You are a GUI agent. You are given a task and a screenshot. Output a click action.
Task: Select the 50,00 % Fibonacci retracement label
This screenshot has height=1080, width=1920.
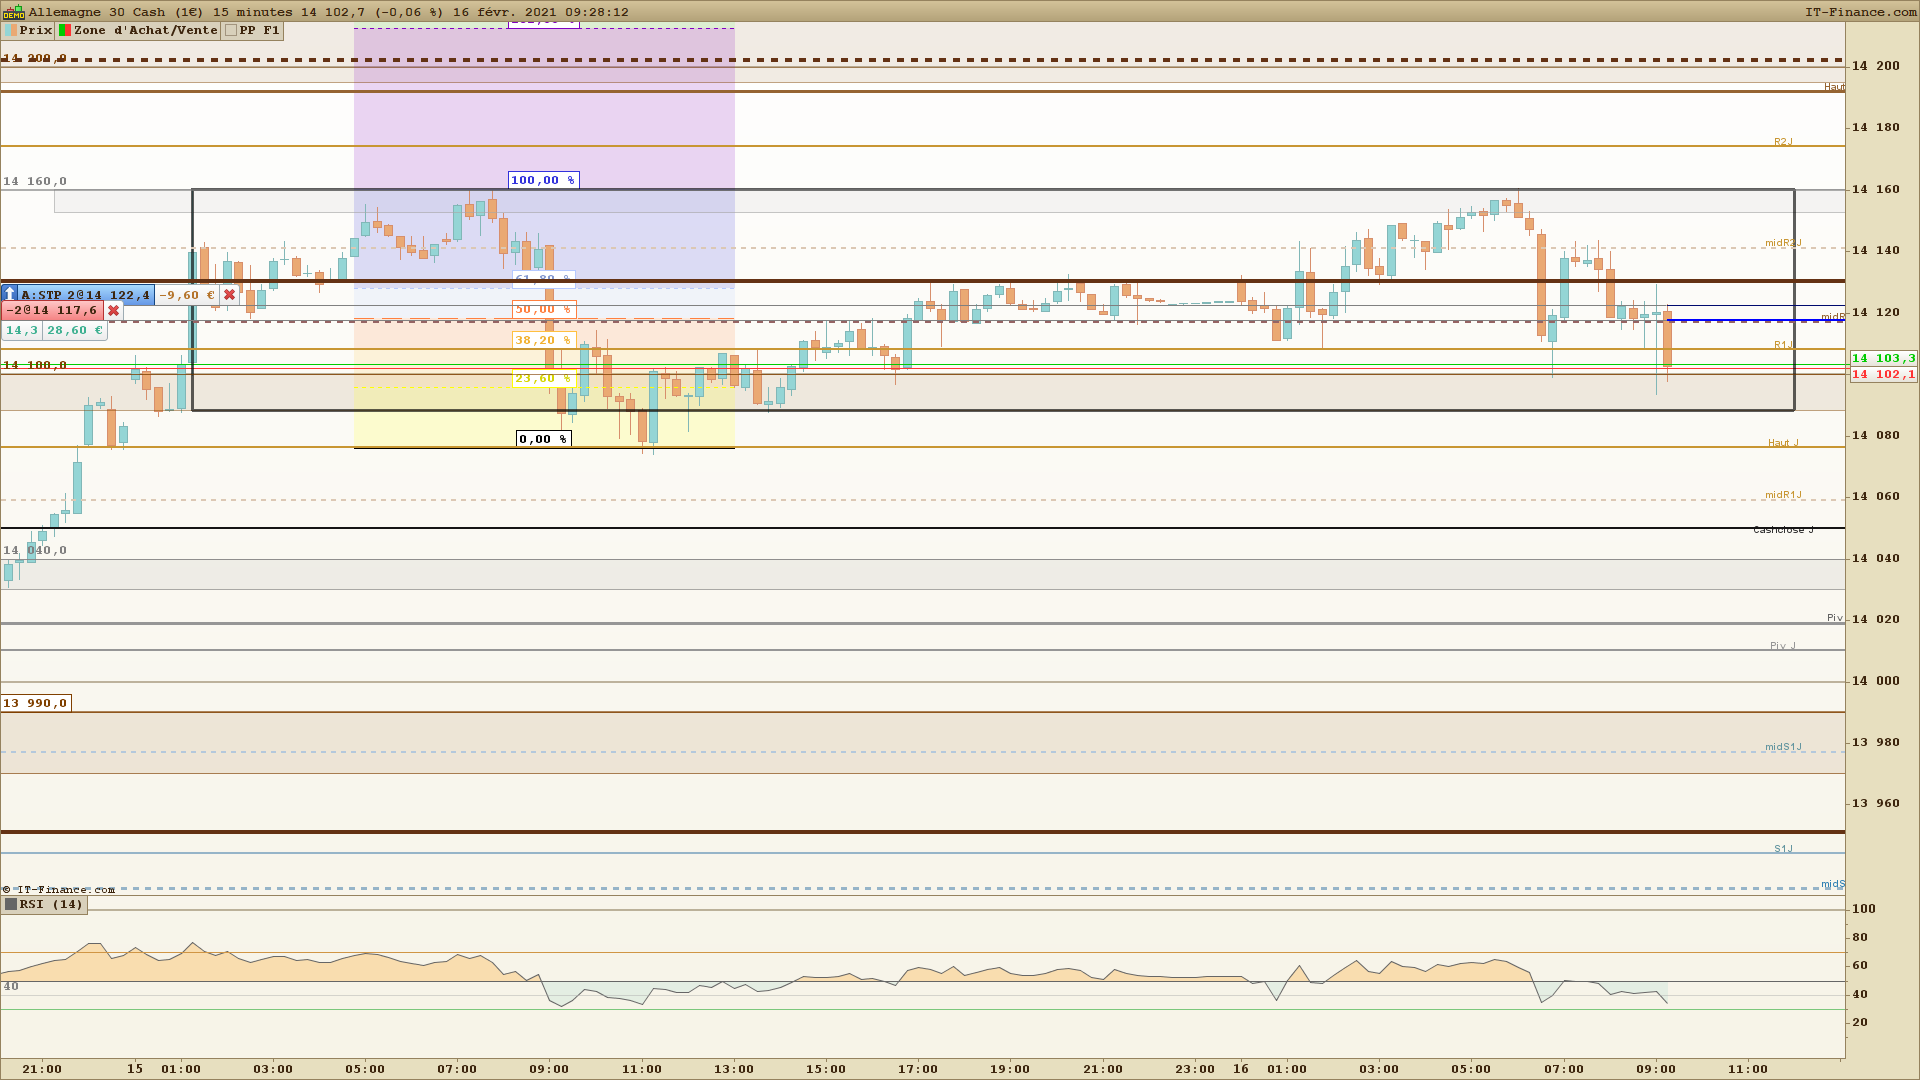(x=543, y=310)
